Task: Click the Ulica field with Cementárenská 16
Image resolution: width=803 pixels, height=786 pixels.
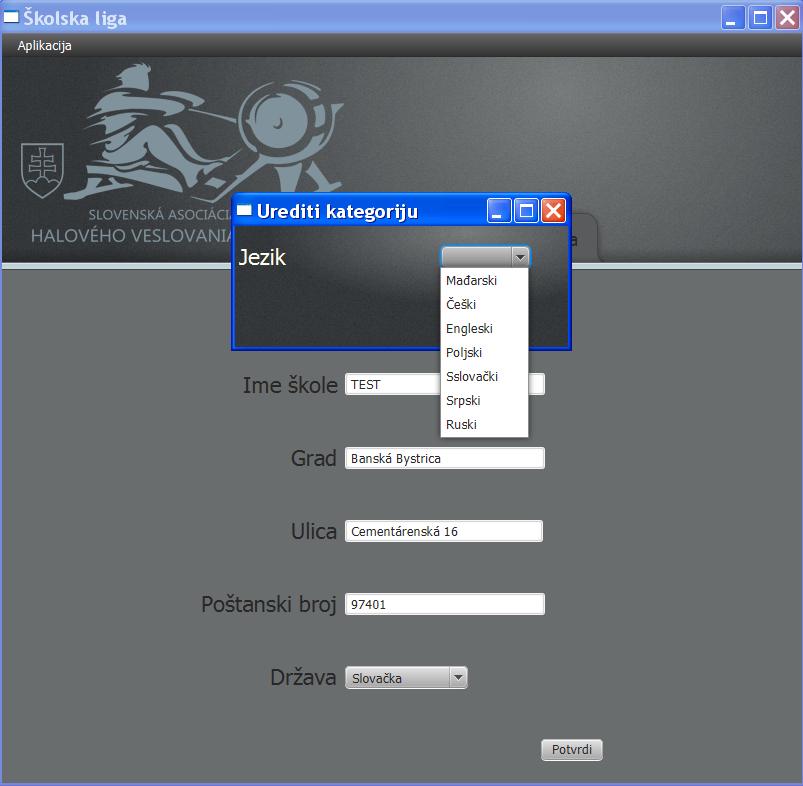Action: tap(443, 532)
